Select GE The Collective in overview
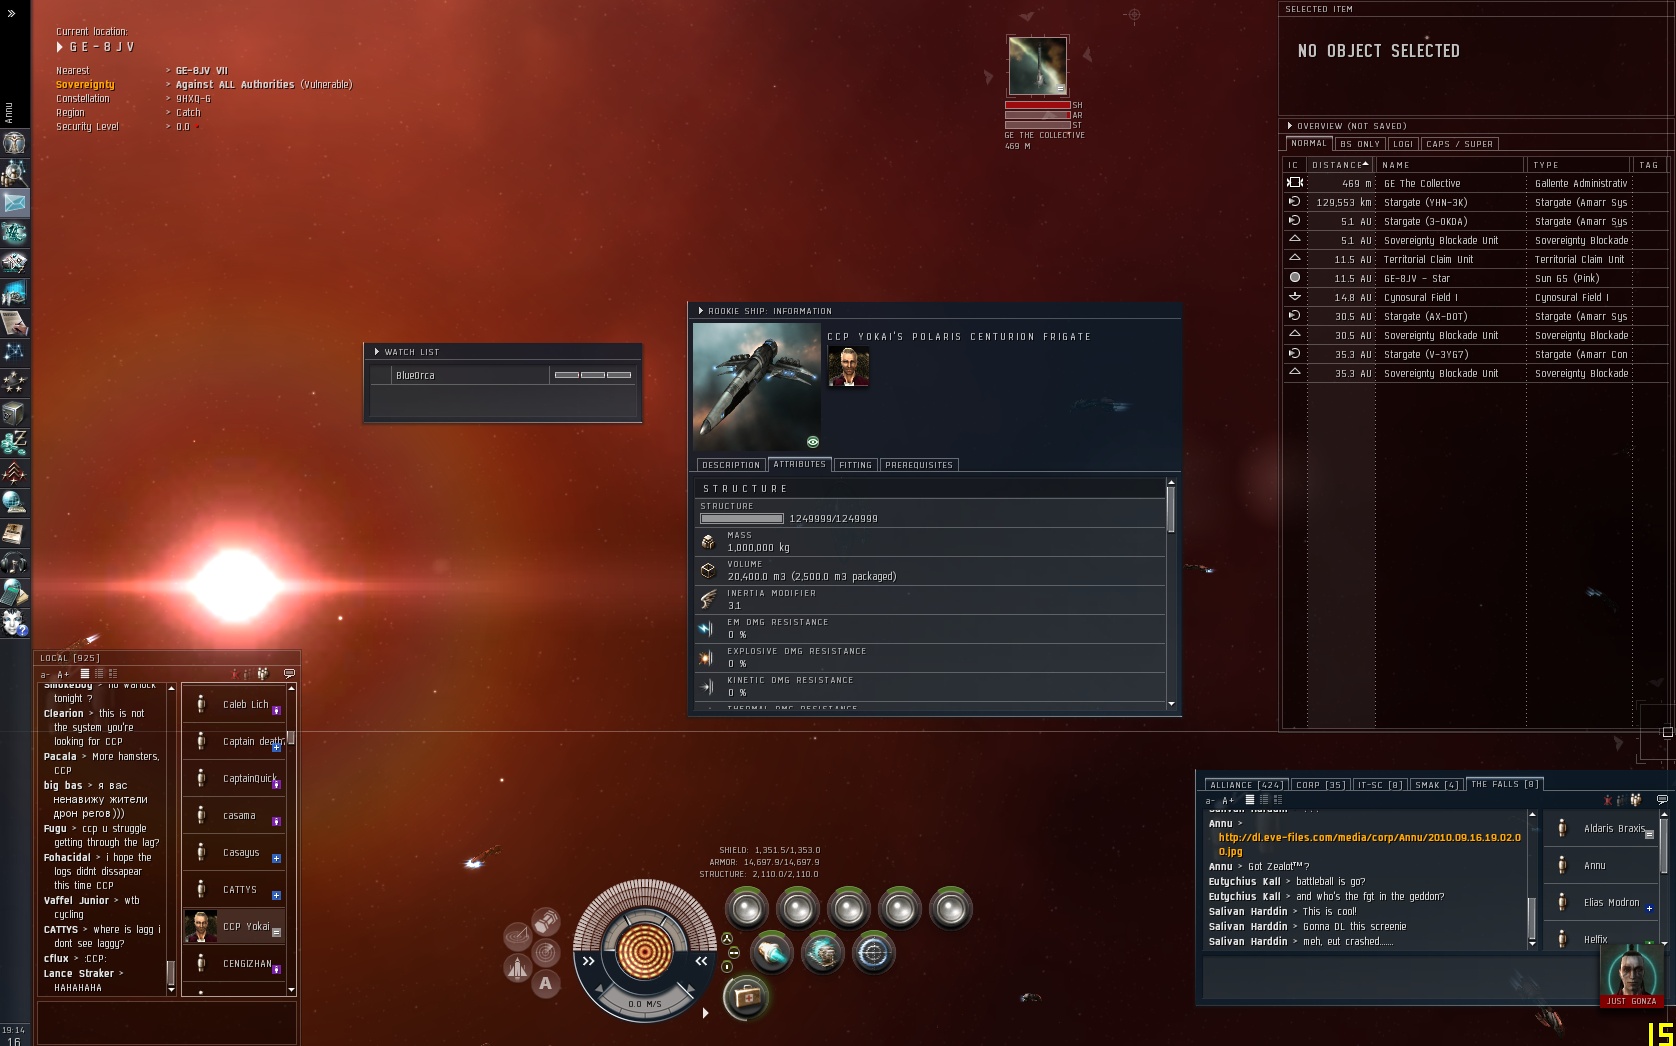The width and height of the screenshot is (1676, 1046). (x=1476, y=183)
